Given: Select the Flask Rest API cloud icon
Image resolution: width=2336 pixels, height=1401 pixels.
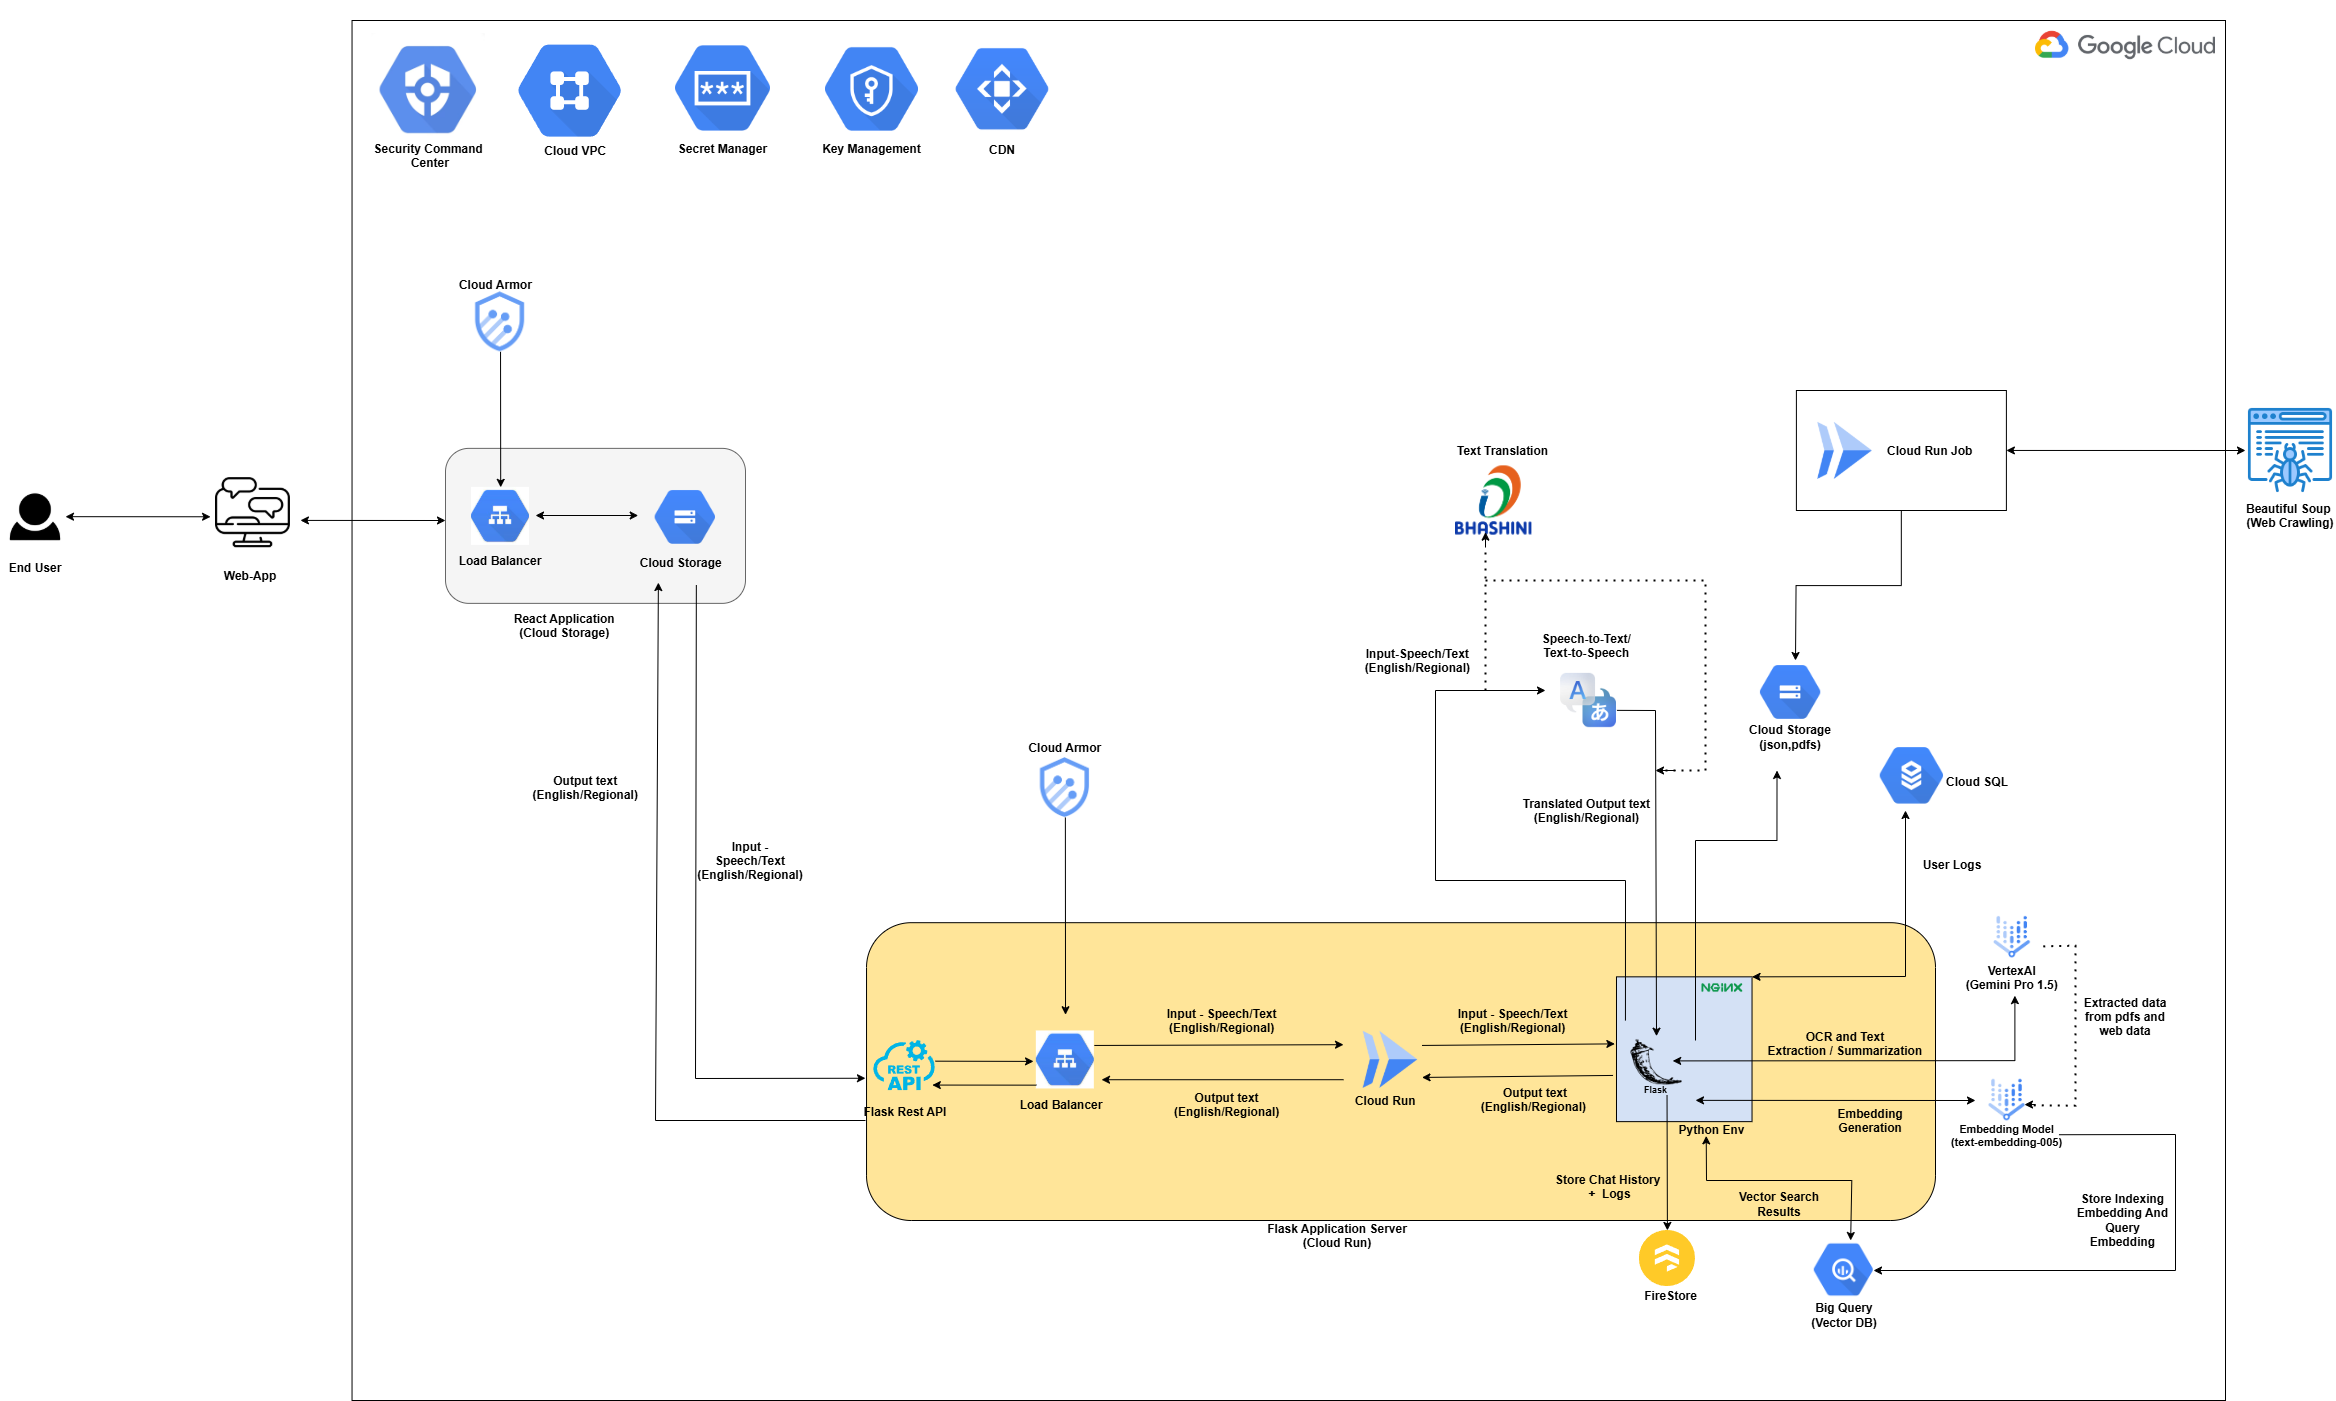Looking at the screenshot, I should pos(904,1067).
